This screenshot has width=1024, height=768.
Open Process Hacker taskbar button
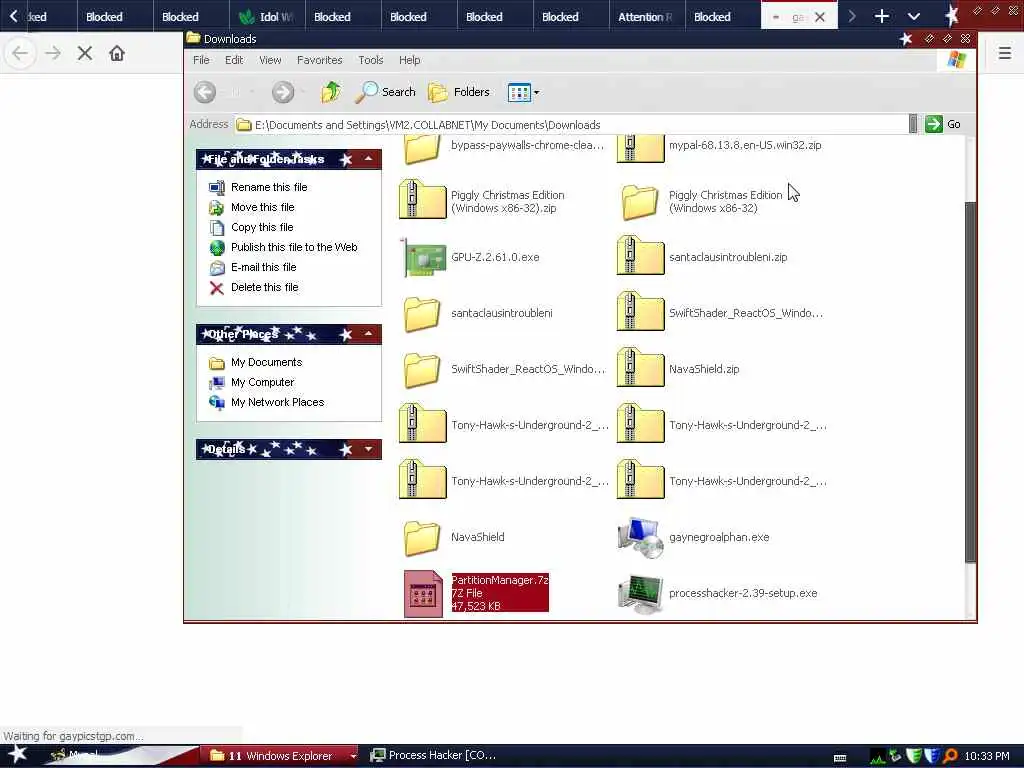coord(432,756)
